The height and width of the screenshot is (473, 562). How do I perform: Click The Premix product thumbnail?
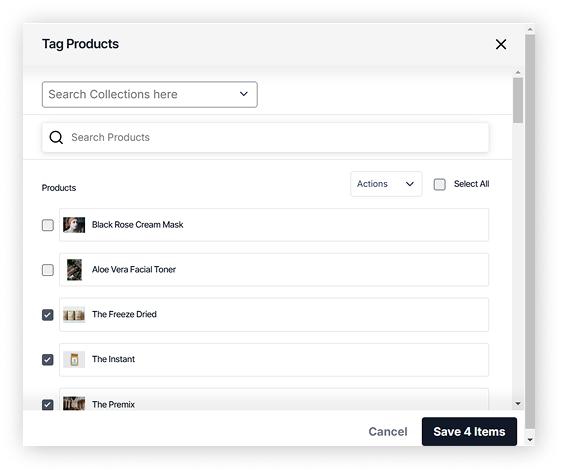click(x=74, y=403)
